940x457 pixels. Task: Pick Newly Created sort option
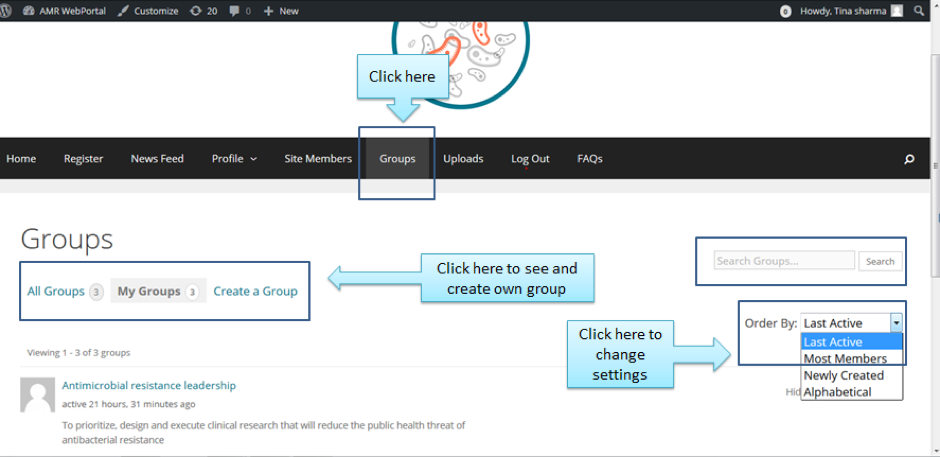(843, 375)
